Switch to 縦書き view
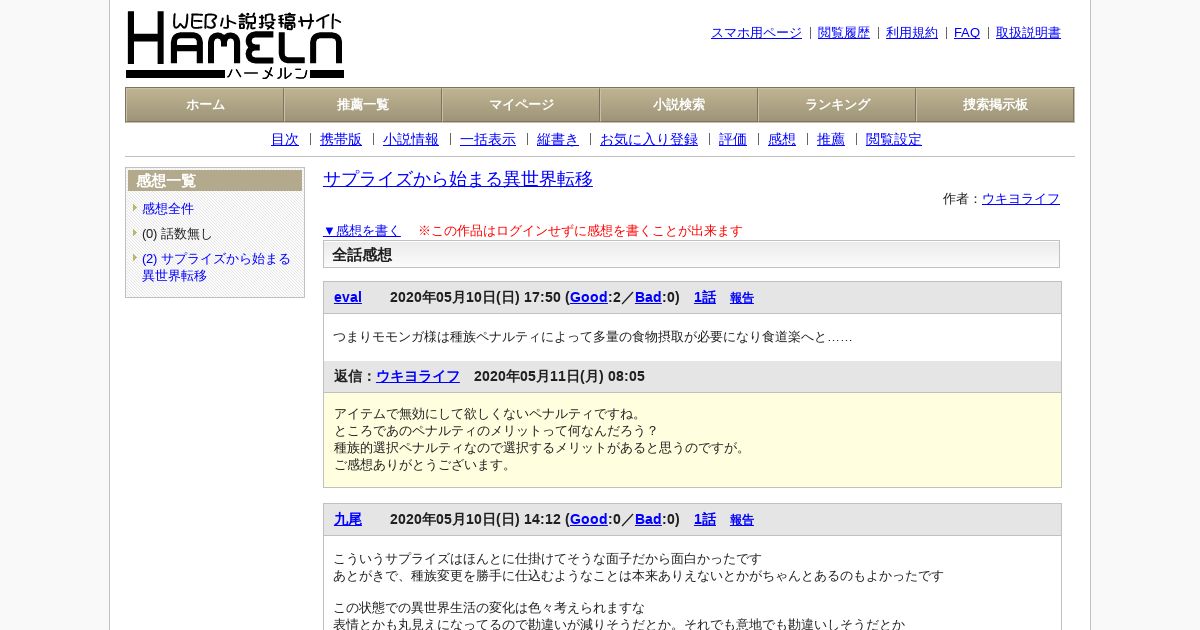The height and width of the screenshot is (630, 1200). [x=558, y=139]
